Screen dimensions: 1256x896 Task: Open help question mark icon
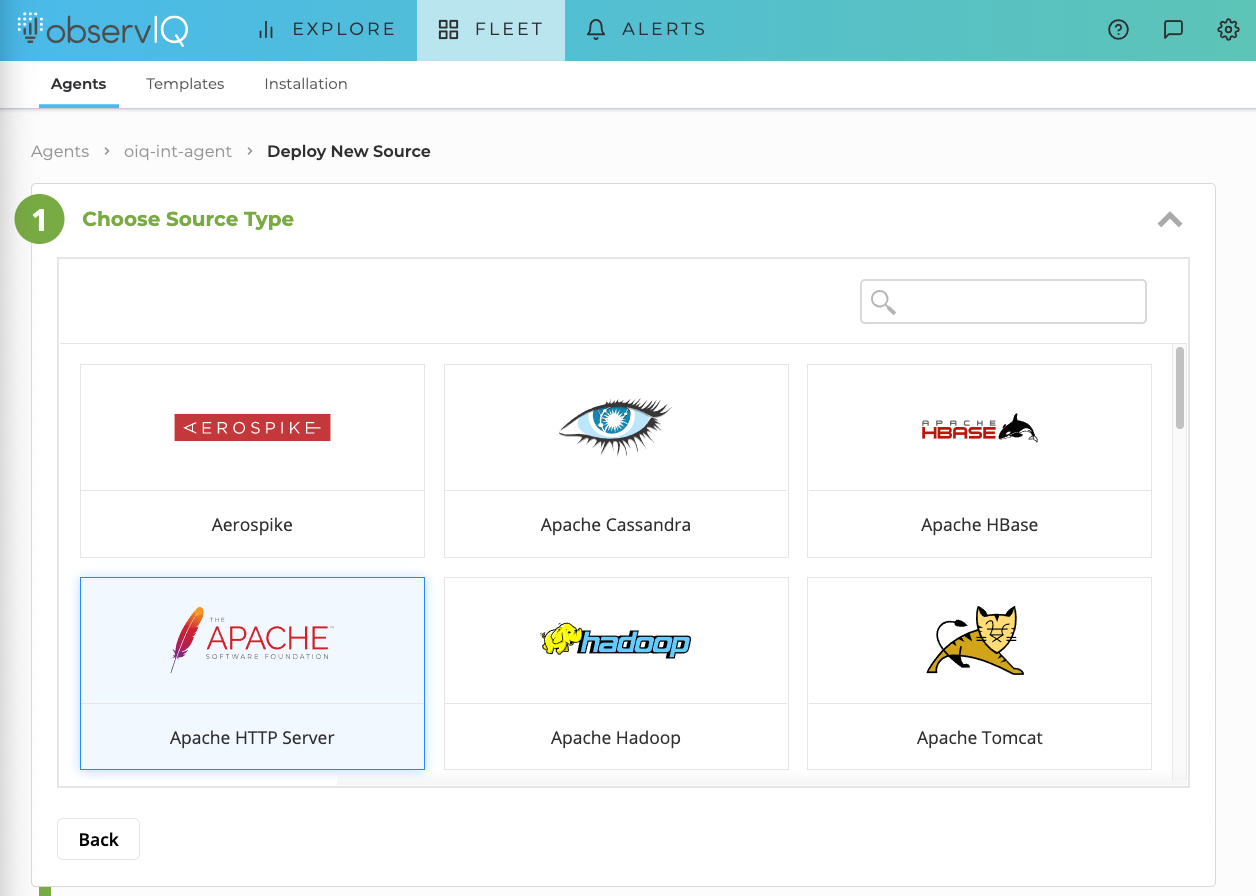coord(1119,30)
